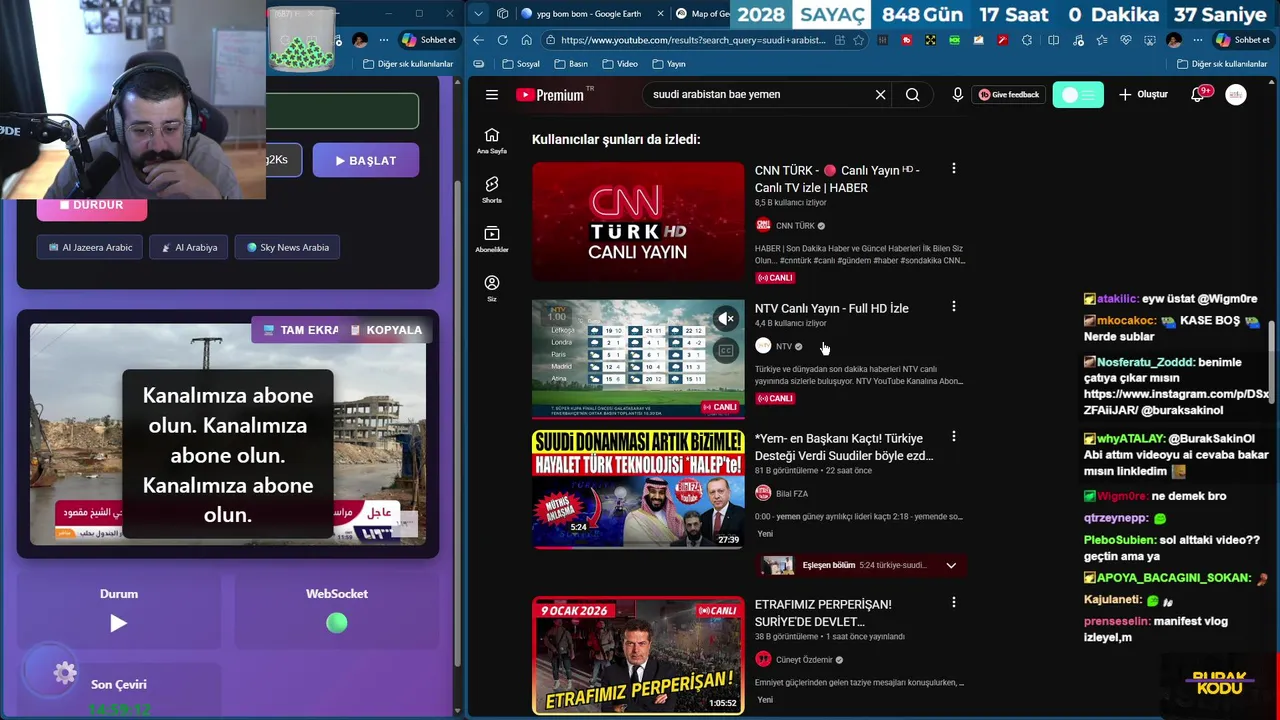Open the CNN TÜRK channel link
Viewport: 1280px width, 720px height.
coord(795,226)
